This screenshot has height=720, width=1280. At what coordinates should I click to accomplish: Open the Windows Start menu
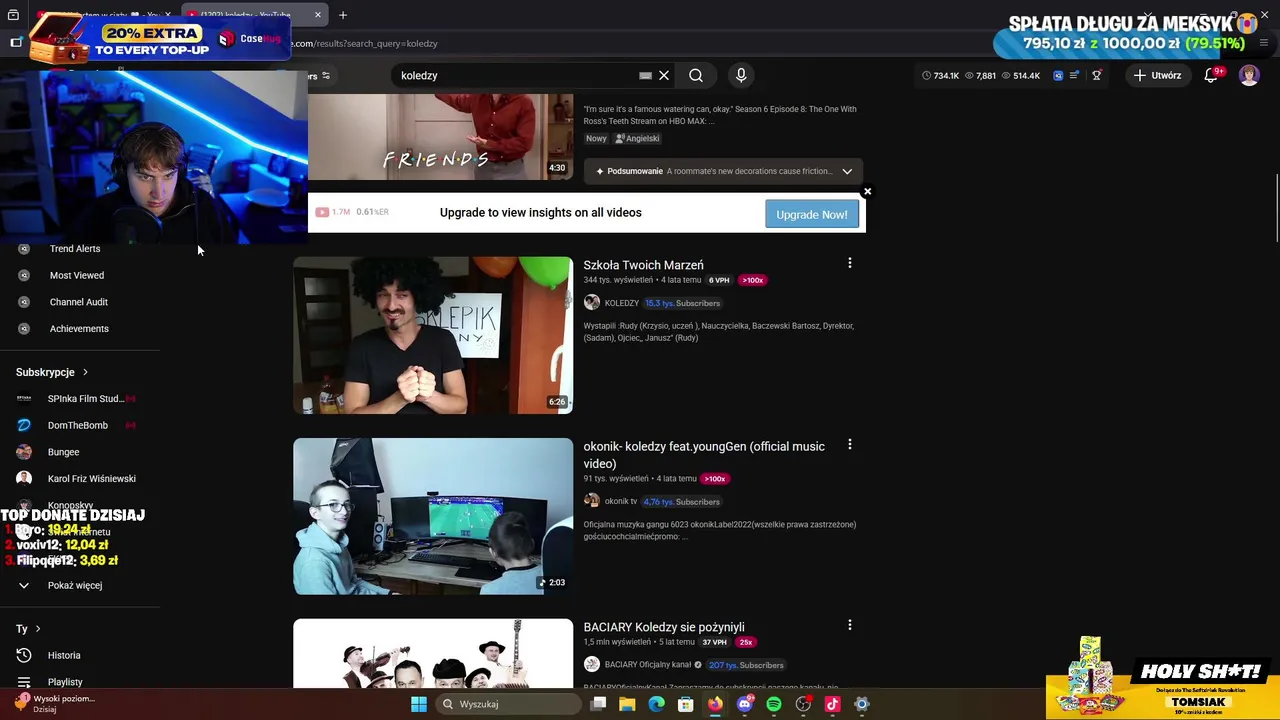[x=419, y=704]
